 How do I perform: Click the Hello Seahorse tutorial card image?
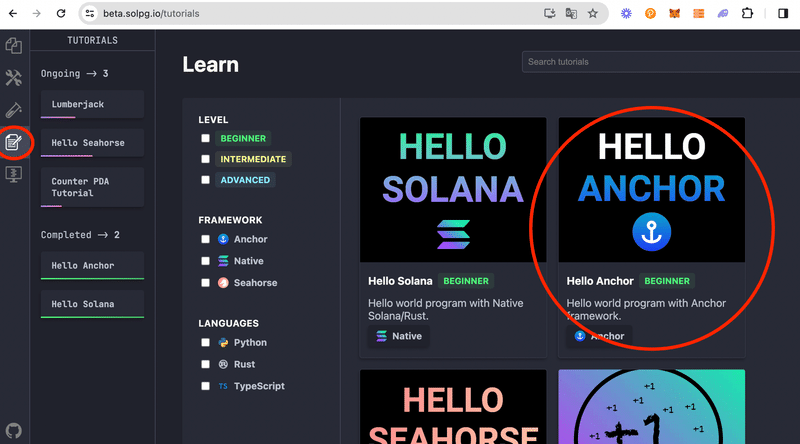tap(453, 407)
